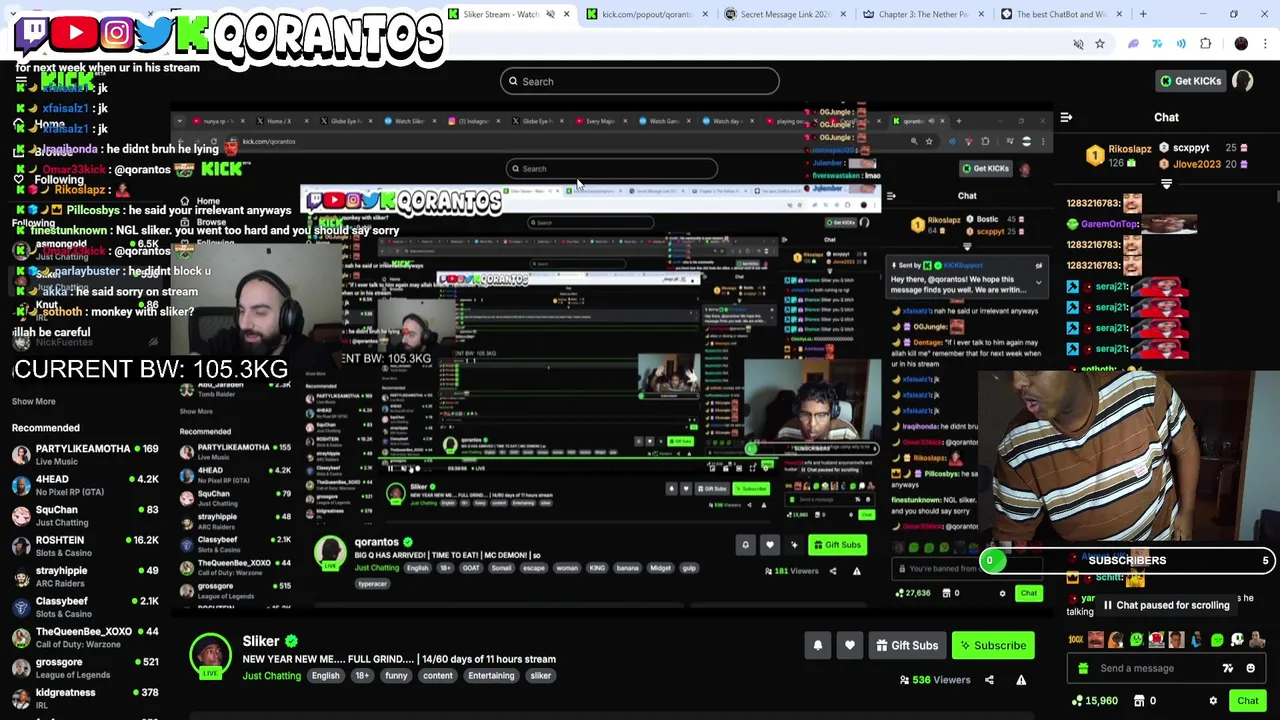Open the Chrome three-dot menu

tap(1265, 44)
